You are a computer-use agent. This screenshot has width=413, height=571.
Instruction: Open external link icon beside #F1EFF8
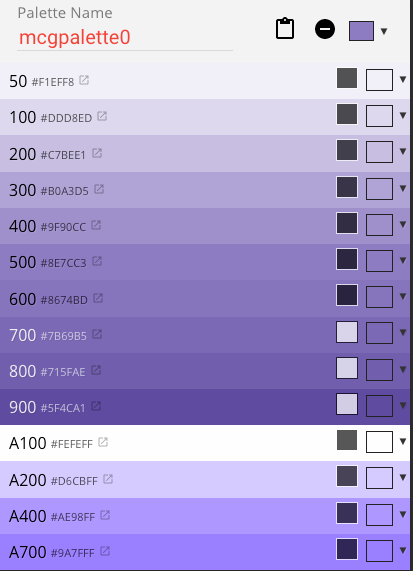tap(84, 80)
